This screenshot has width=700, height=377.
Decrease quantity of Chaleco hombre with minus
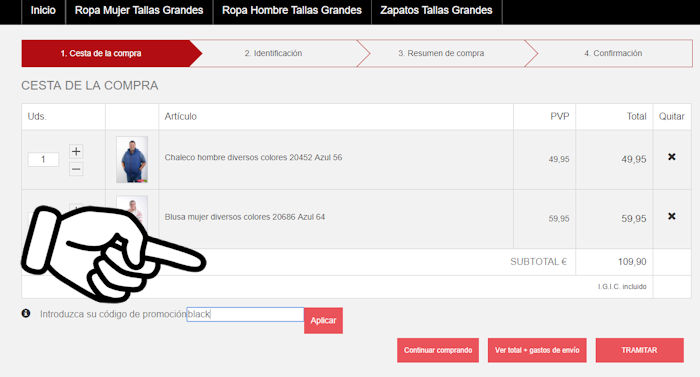click(76, 169)
